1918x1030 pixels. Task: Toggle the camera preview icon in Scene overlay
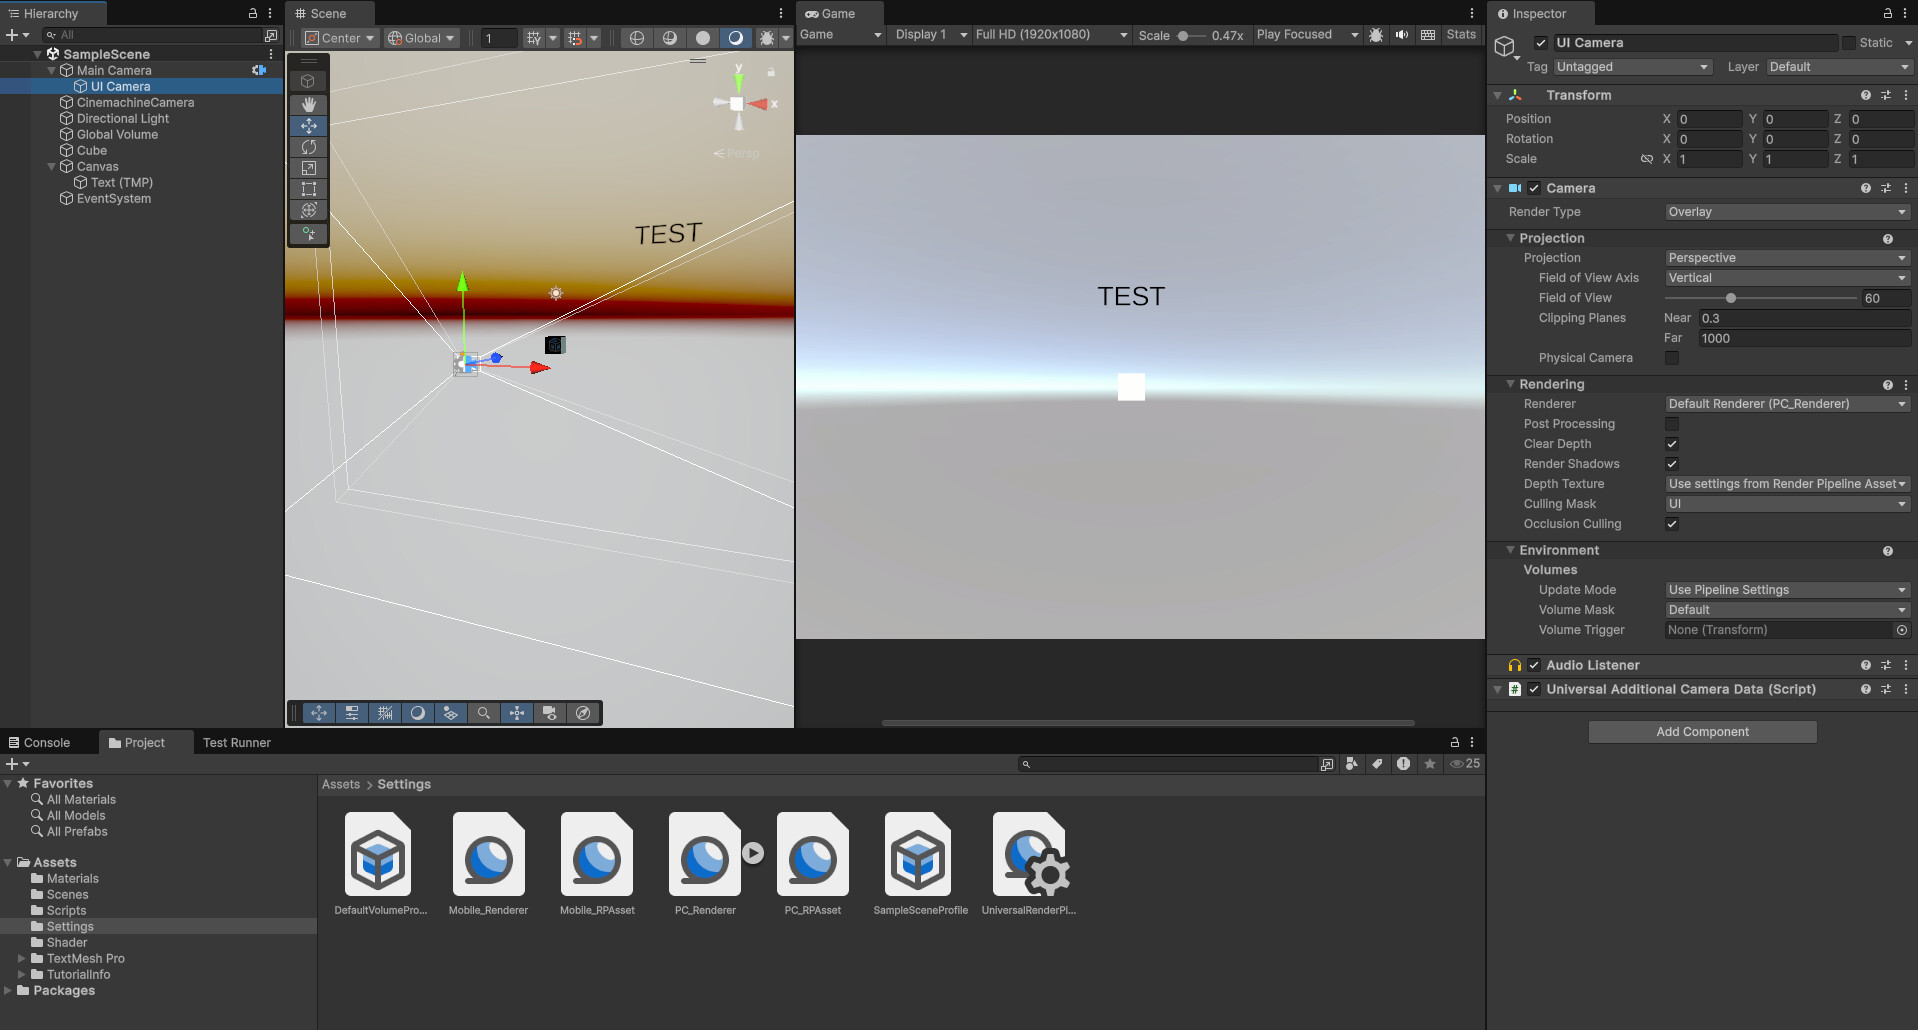[550, 713]
